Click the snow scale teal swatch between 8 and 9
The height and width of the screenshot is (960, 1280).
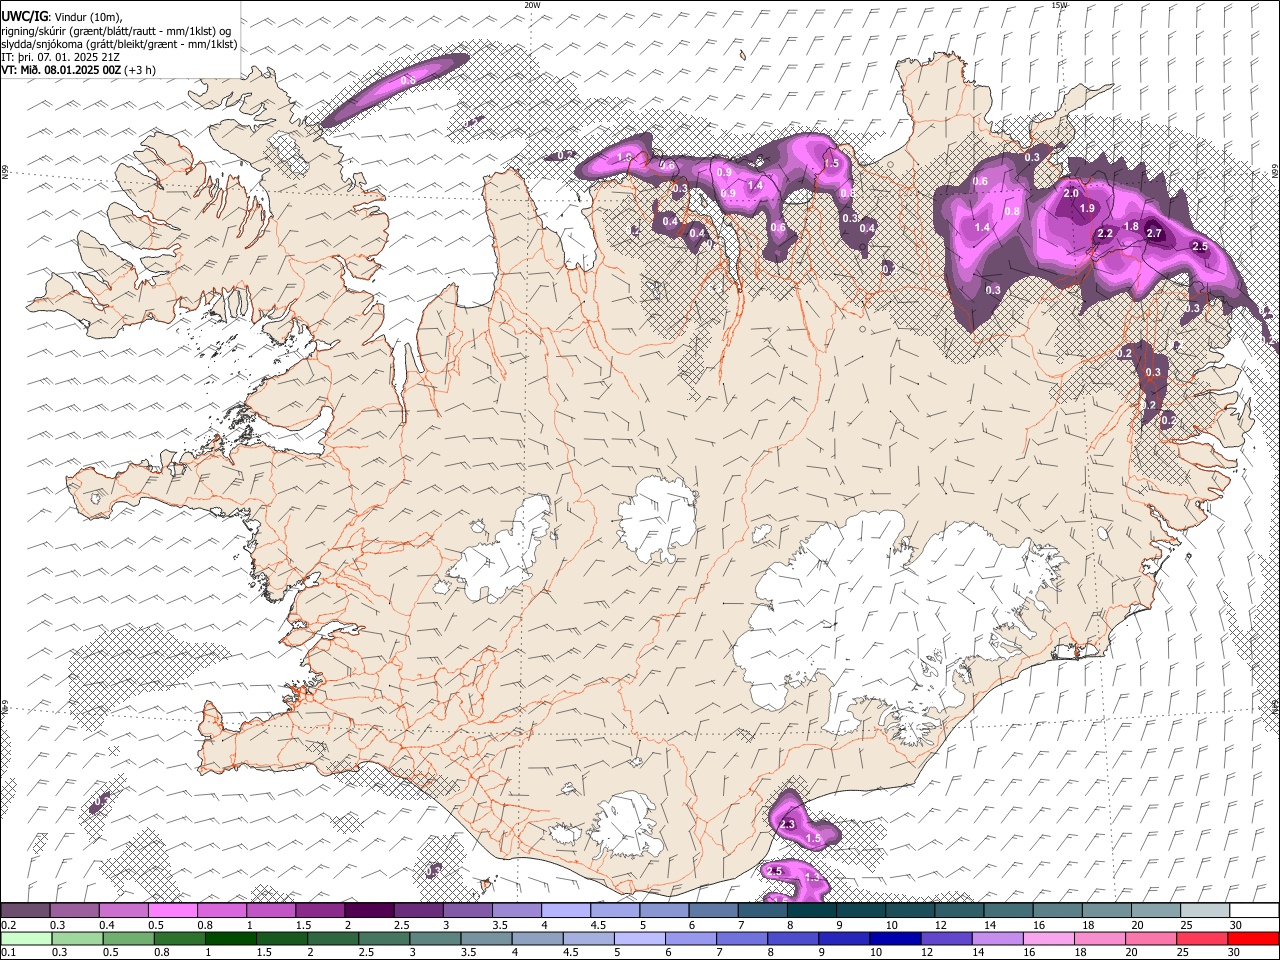pos(811,910)
